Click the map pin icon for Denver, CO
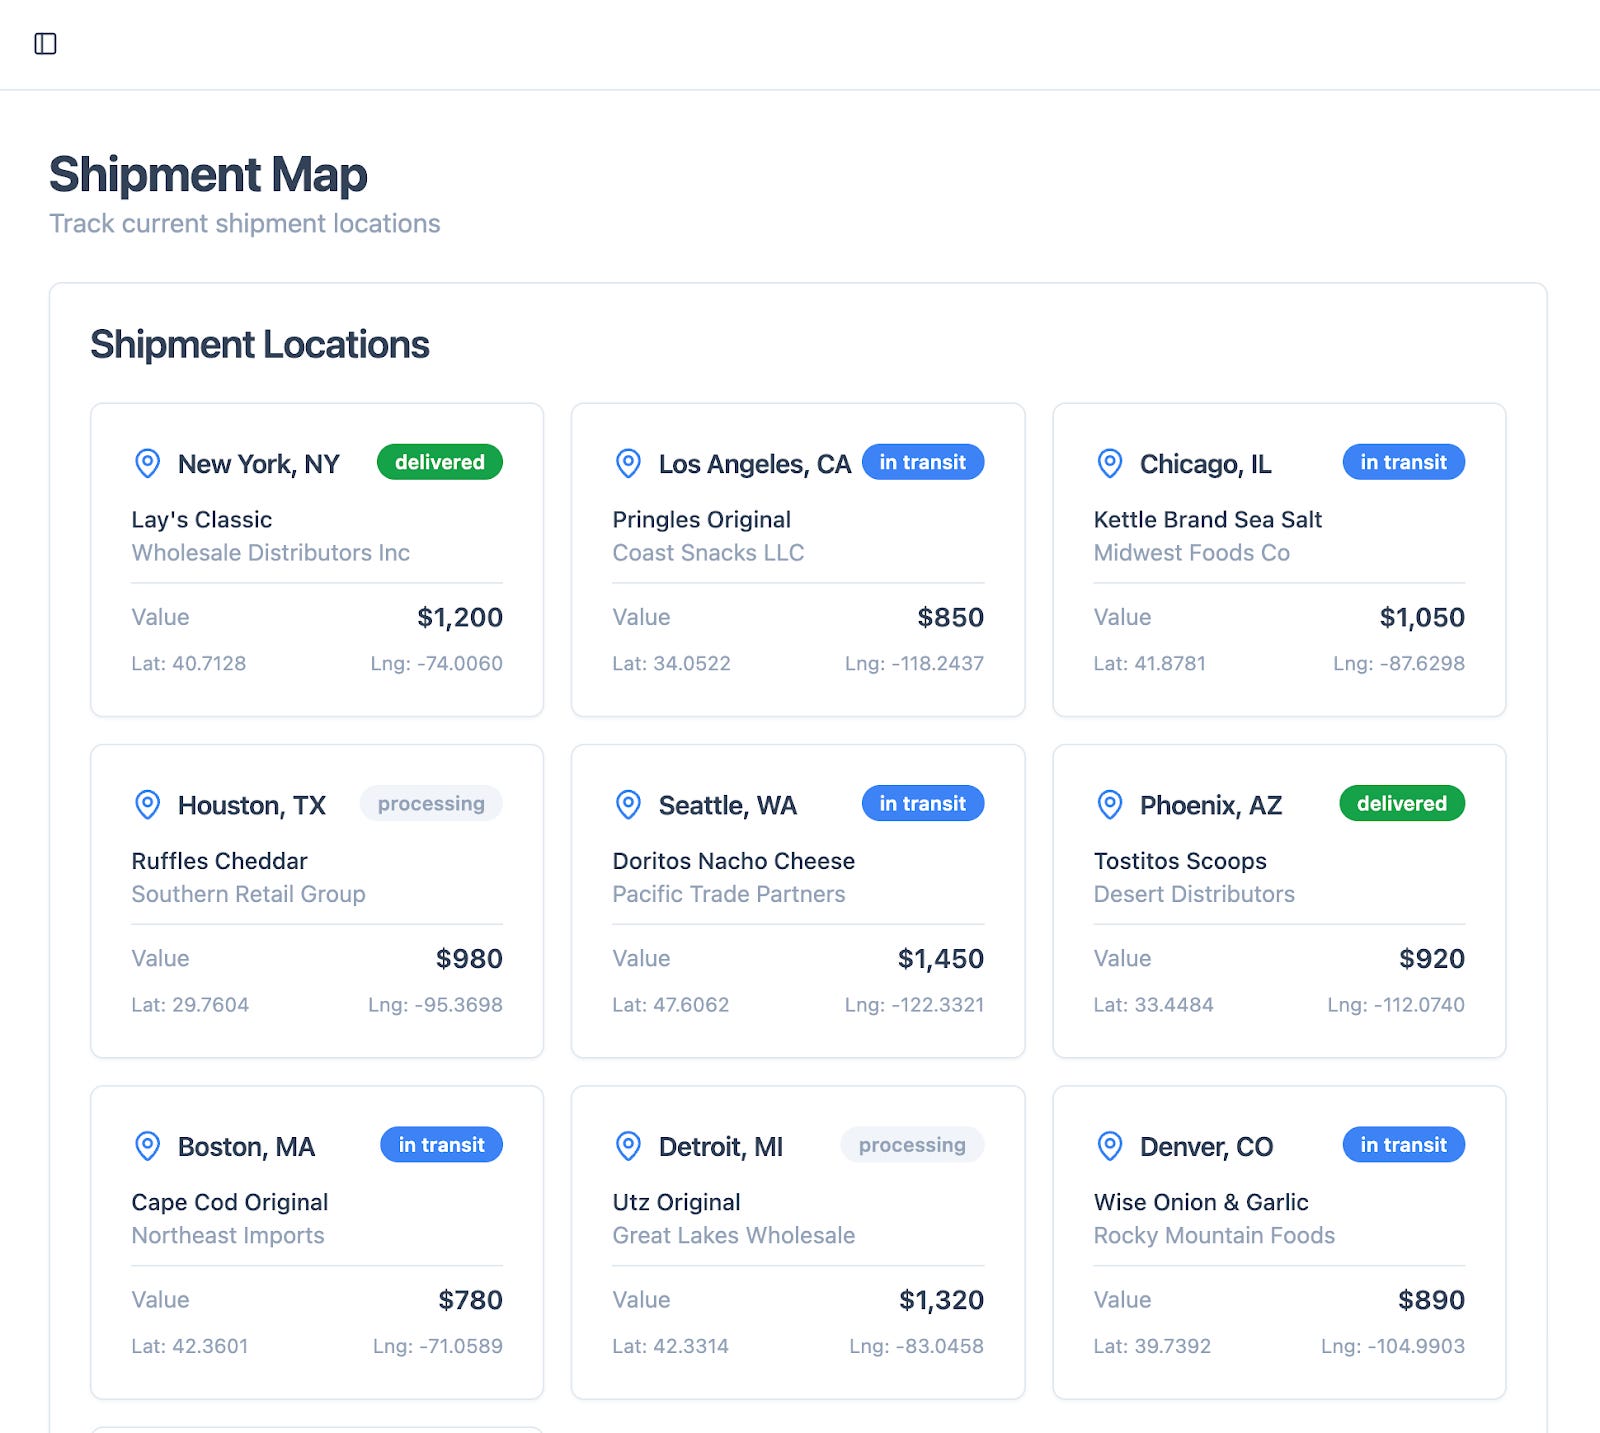The image size is (1600, 1433). point(1109,1146)
